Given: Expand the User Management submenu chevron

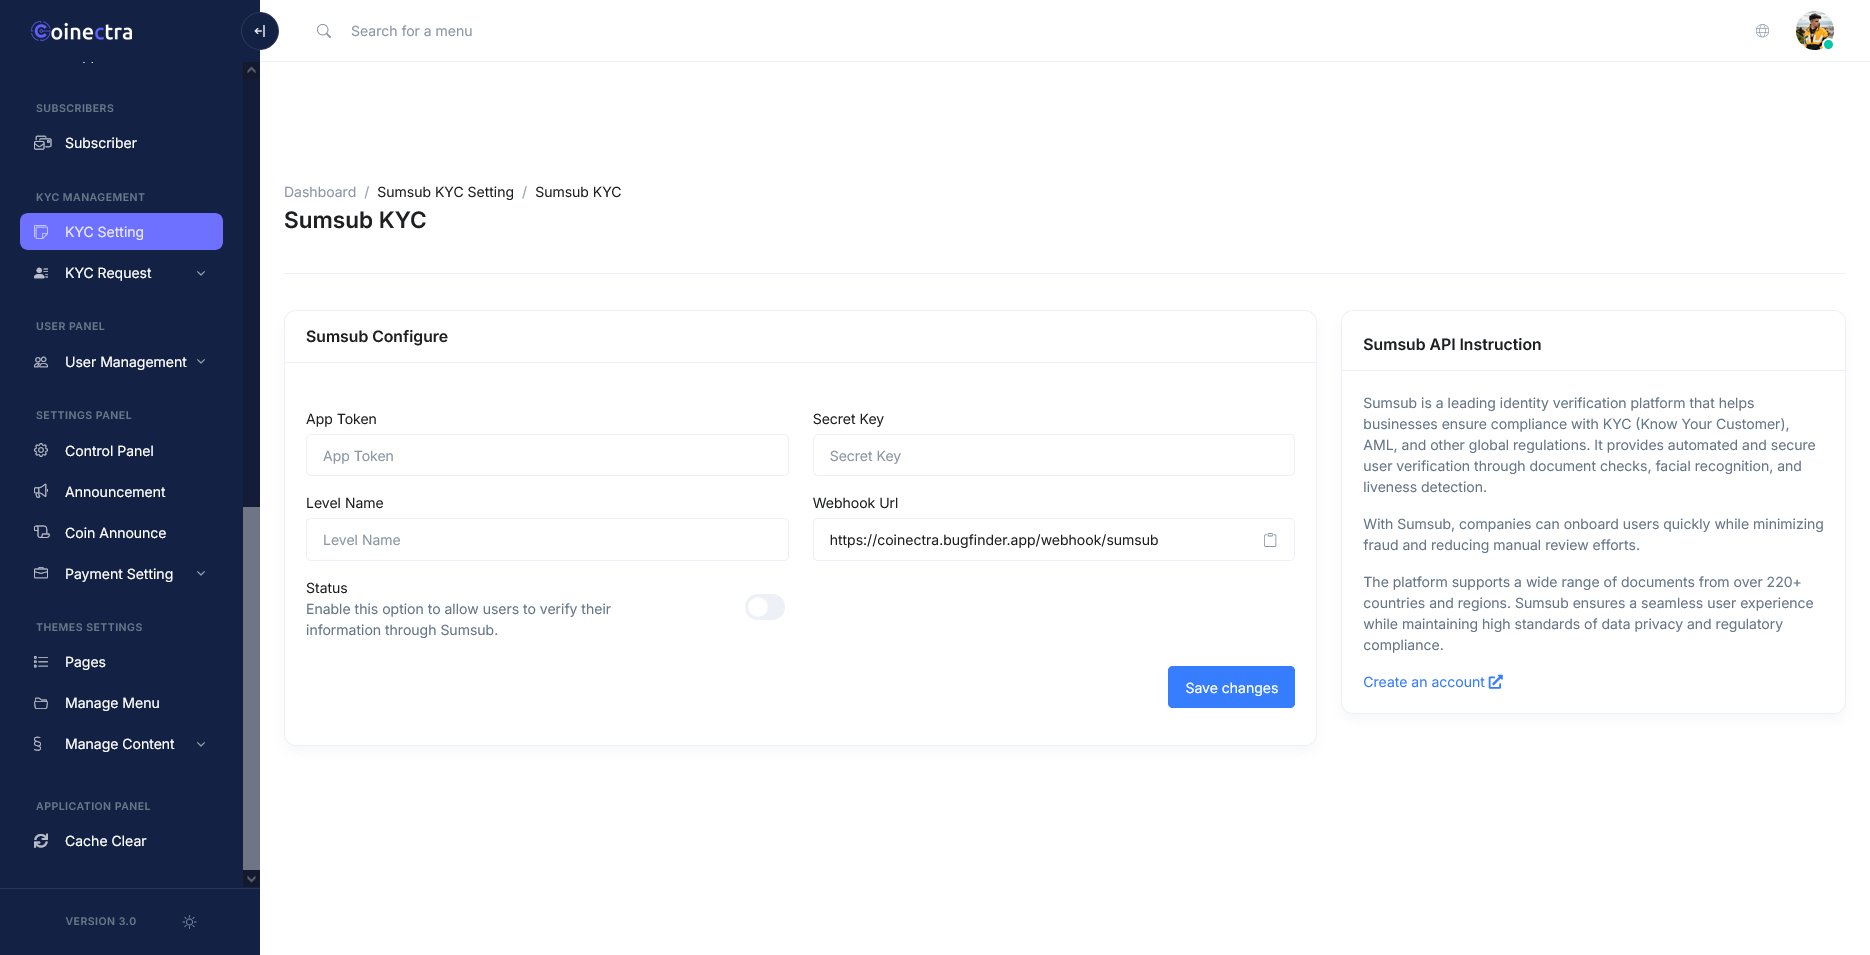Looking at the screenshot, I should click(201, 362).
